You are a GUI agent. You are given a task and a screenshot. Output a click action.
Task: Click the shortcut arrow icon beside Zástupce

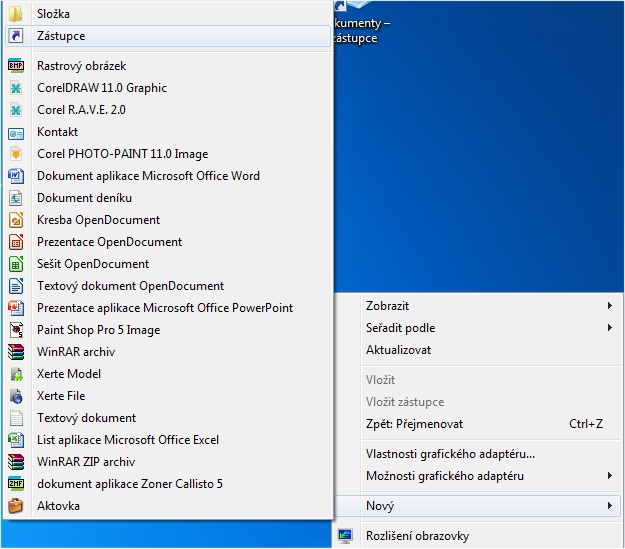pos(16,36)
